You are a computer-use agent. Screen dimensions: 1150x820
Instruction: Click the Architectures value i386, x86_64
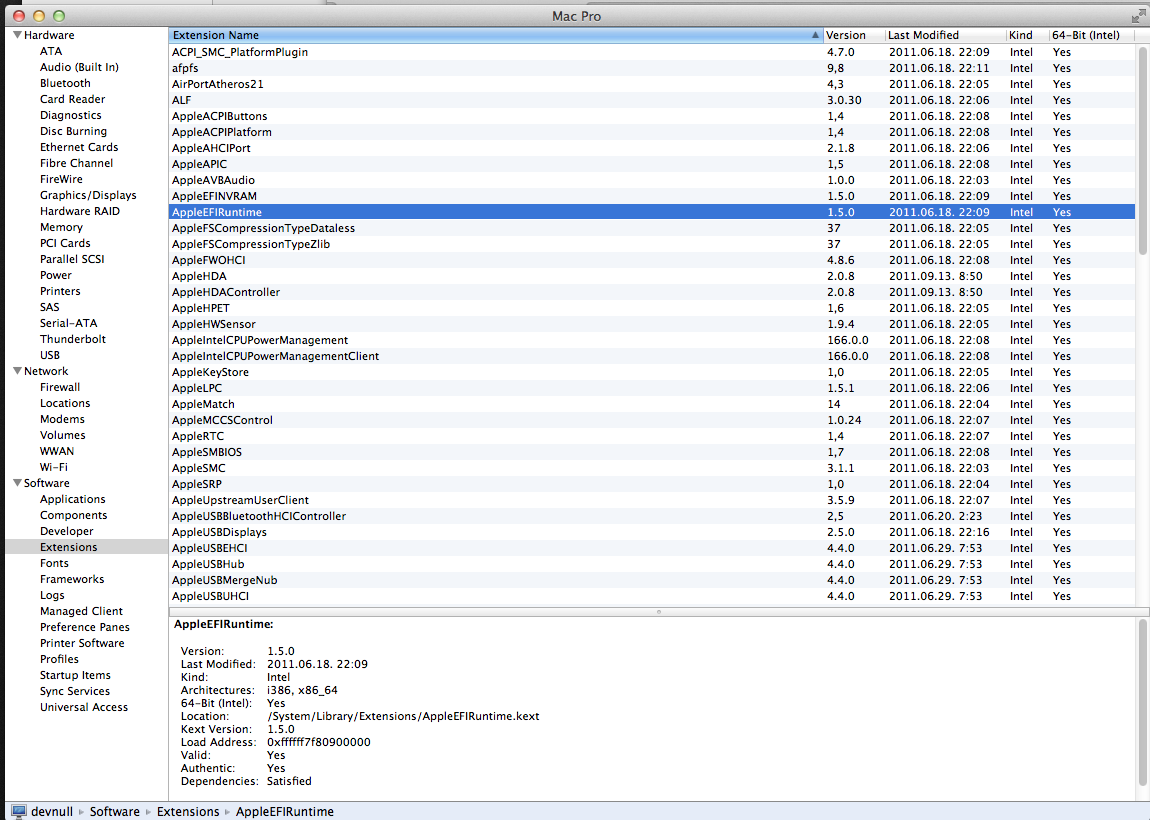pos(302,690)
